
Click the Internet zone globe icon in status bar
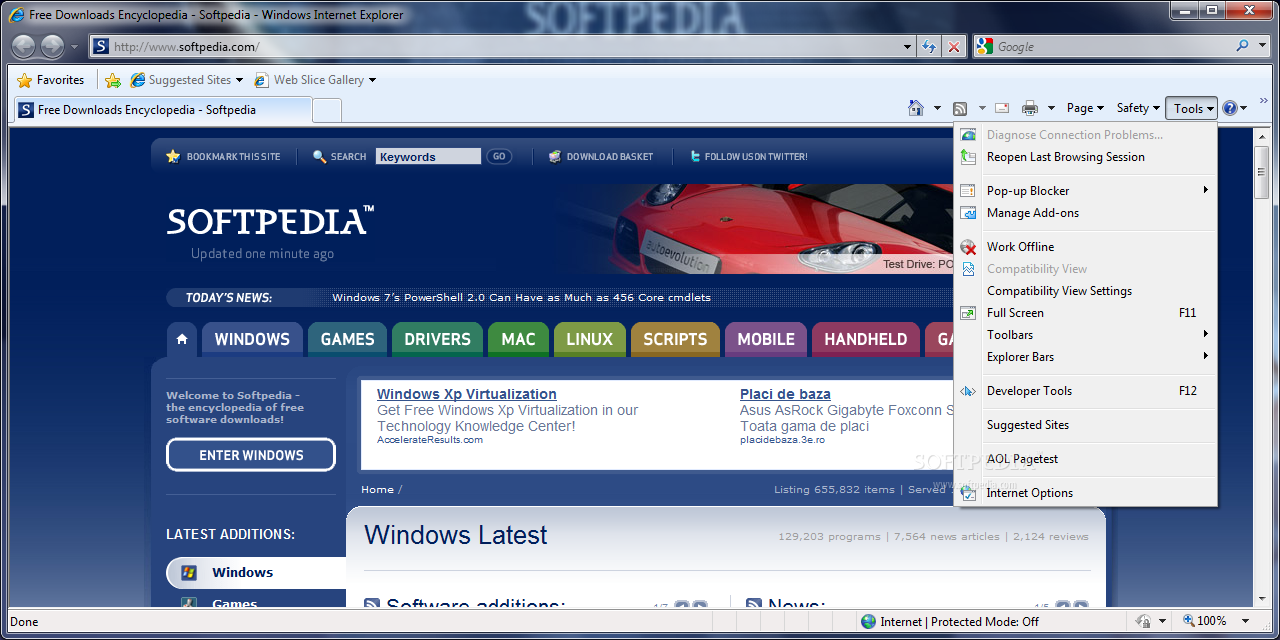pos(868,622)
